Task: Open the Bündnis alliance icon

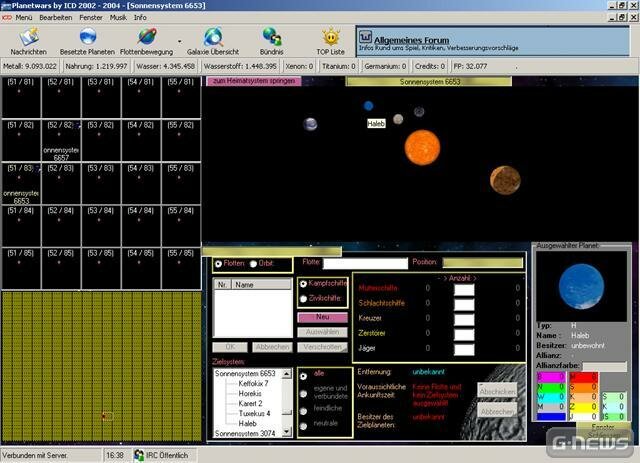Action: 271,37
